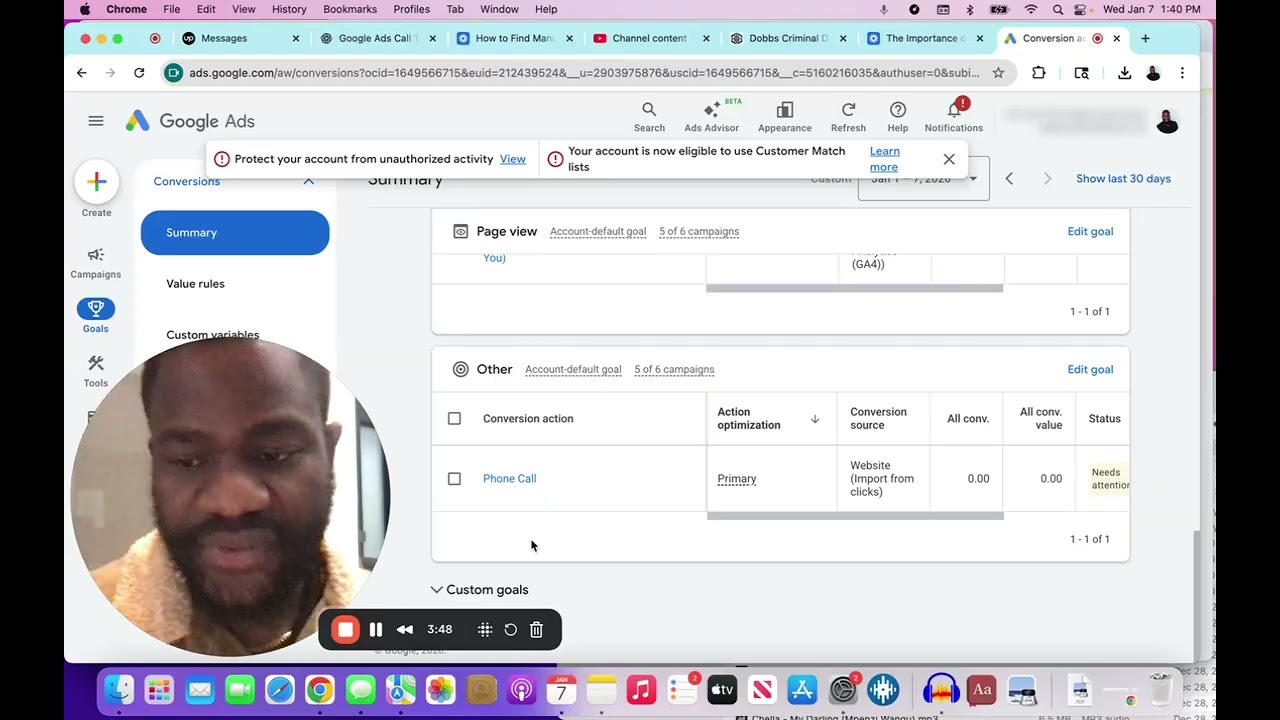Restart the recording

[x=511, y=630]
